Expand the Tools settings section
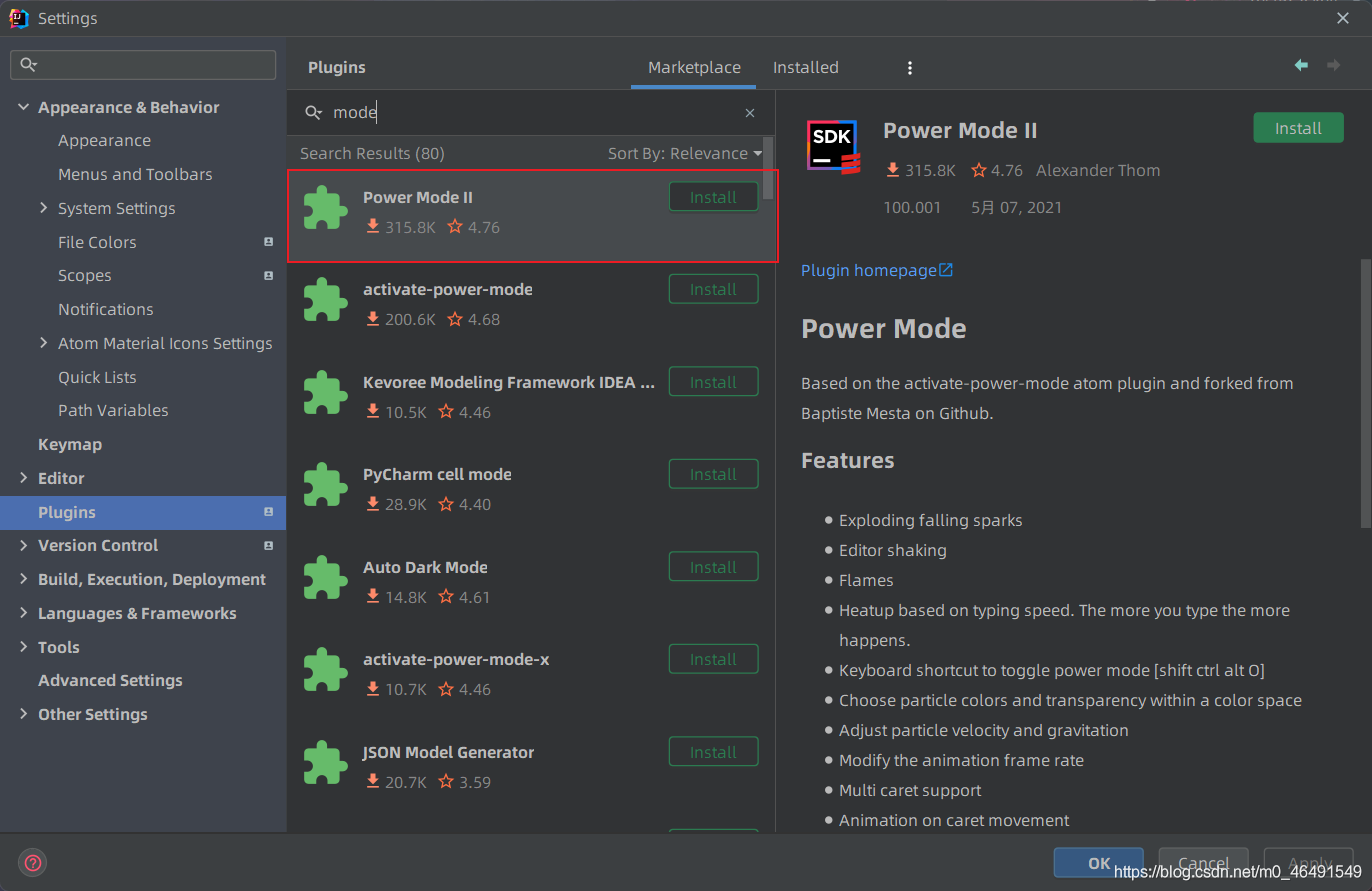 [23, 647]
